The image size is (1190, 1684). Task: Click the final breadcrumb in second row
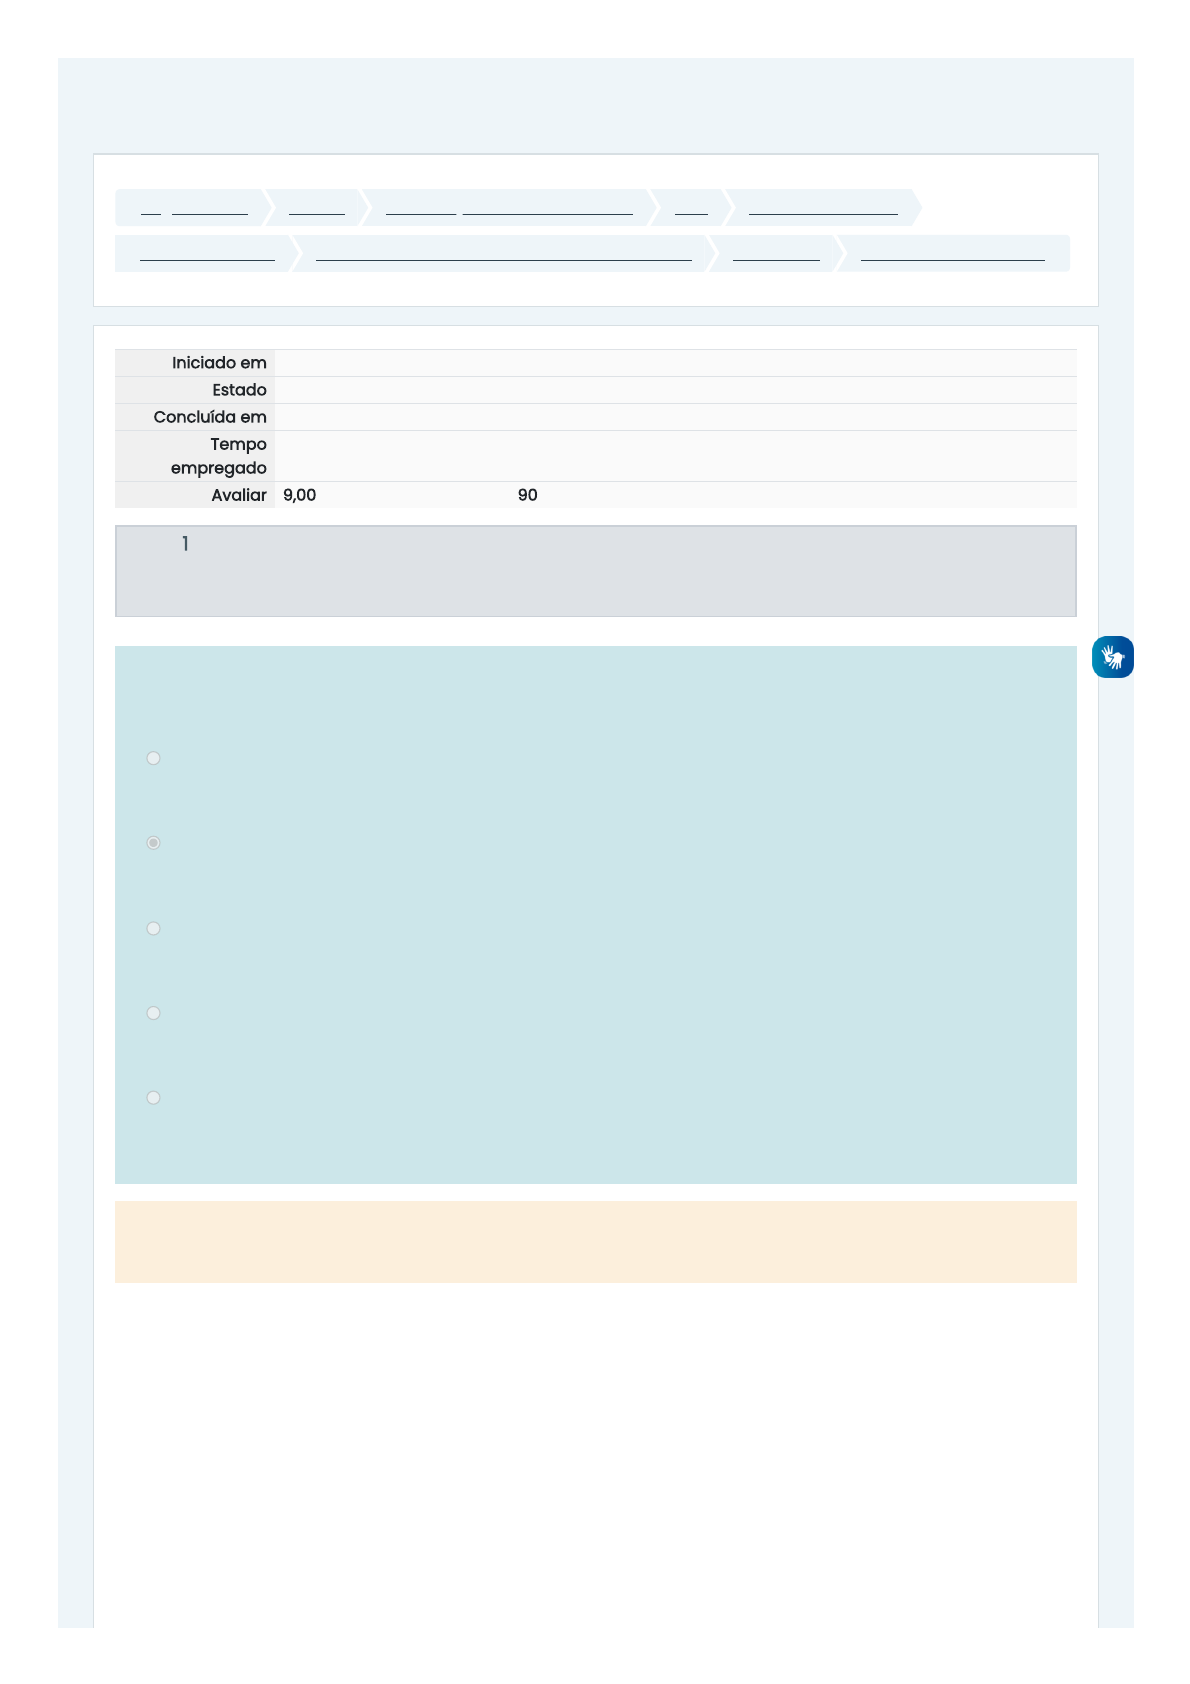click(952, 253)
